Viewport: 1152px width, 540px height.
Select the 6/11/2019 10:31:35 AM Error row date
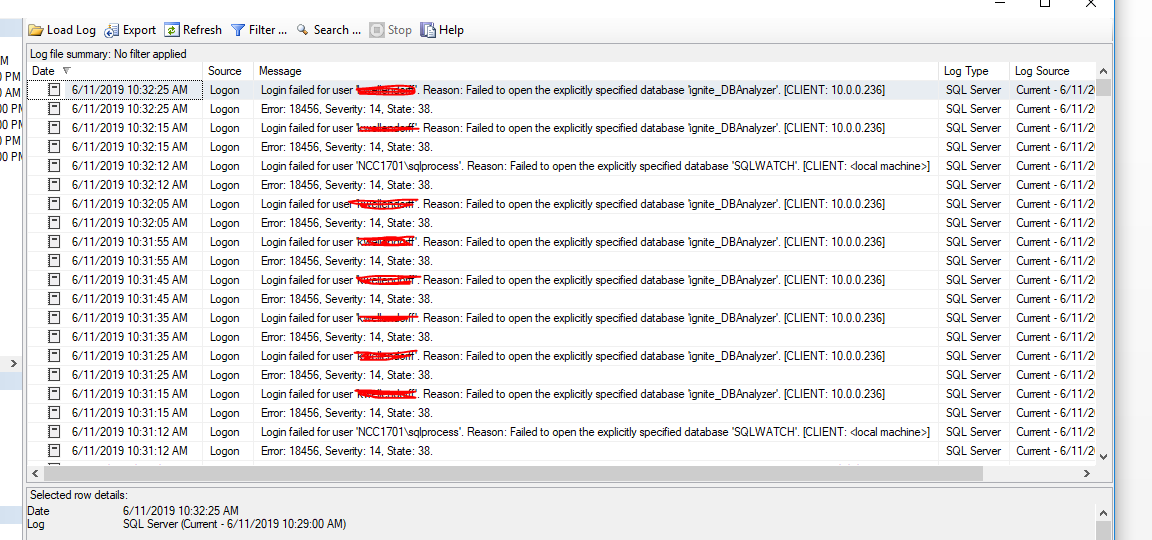point(129,337)
